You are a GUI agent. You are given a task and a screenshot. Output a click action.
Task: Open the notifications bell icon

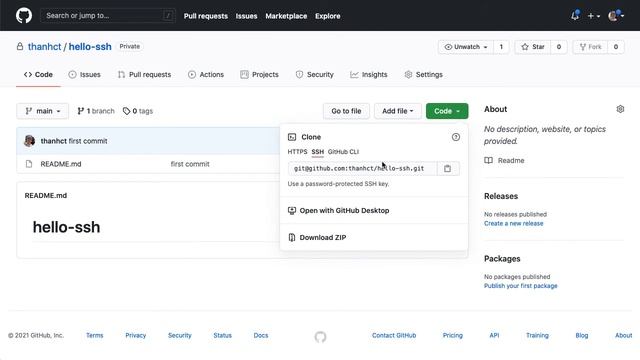pos(575,16)
